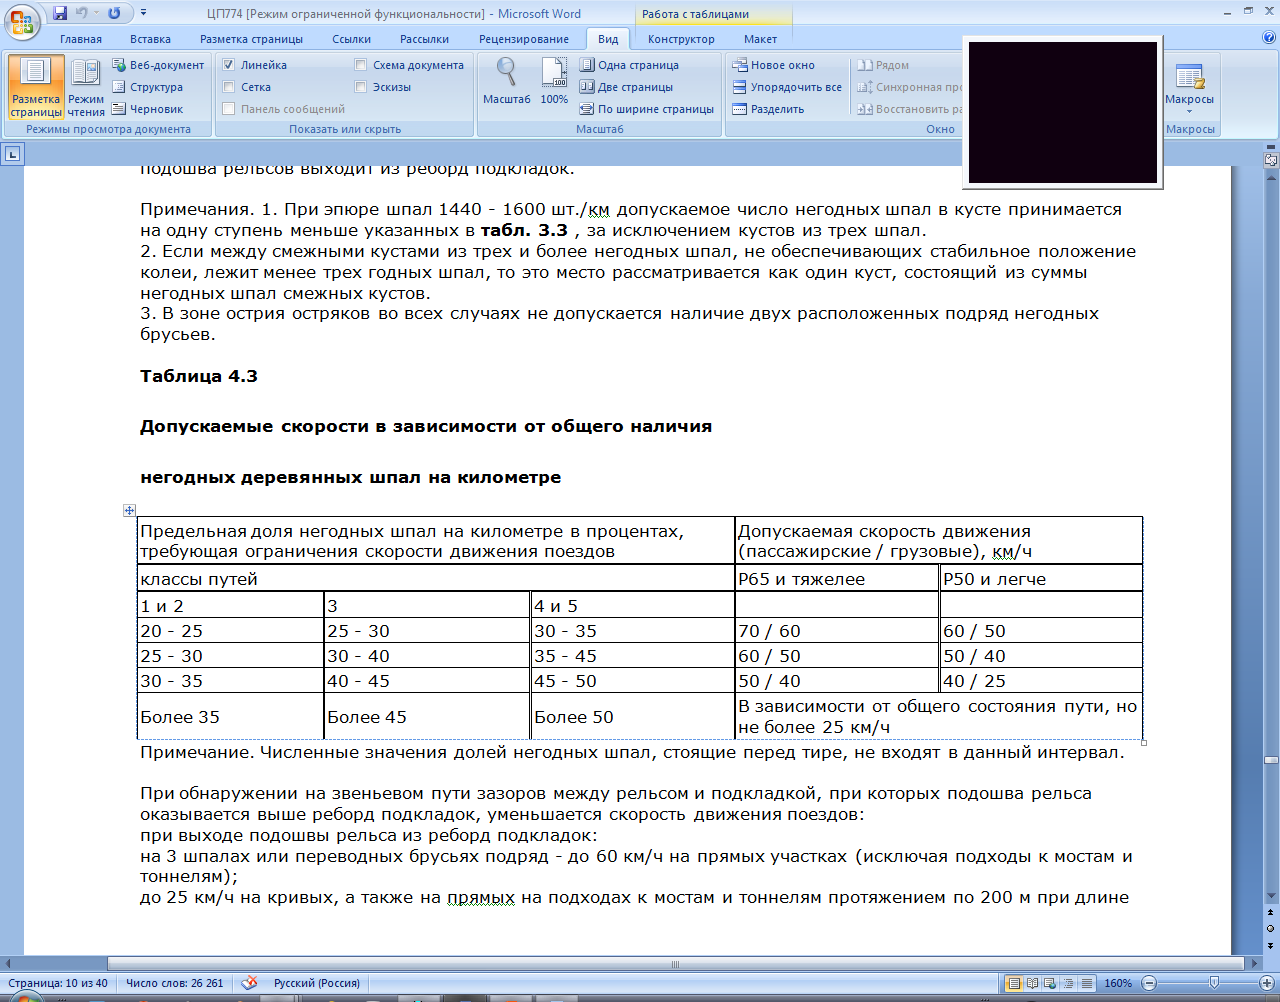Screen dimensions: 1280x1002
Task: Choose Одна страница zoom option
Action: (629, 65)
